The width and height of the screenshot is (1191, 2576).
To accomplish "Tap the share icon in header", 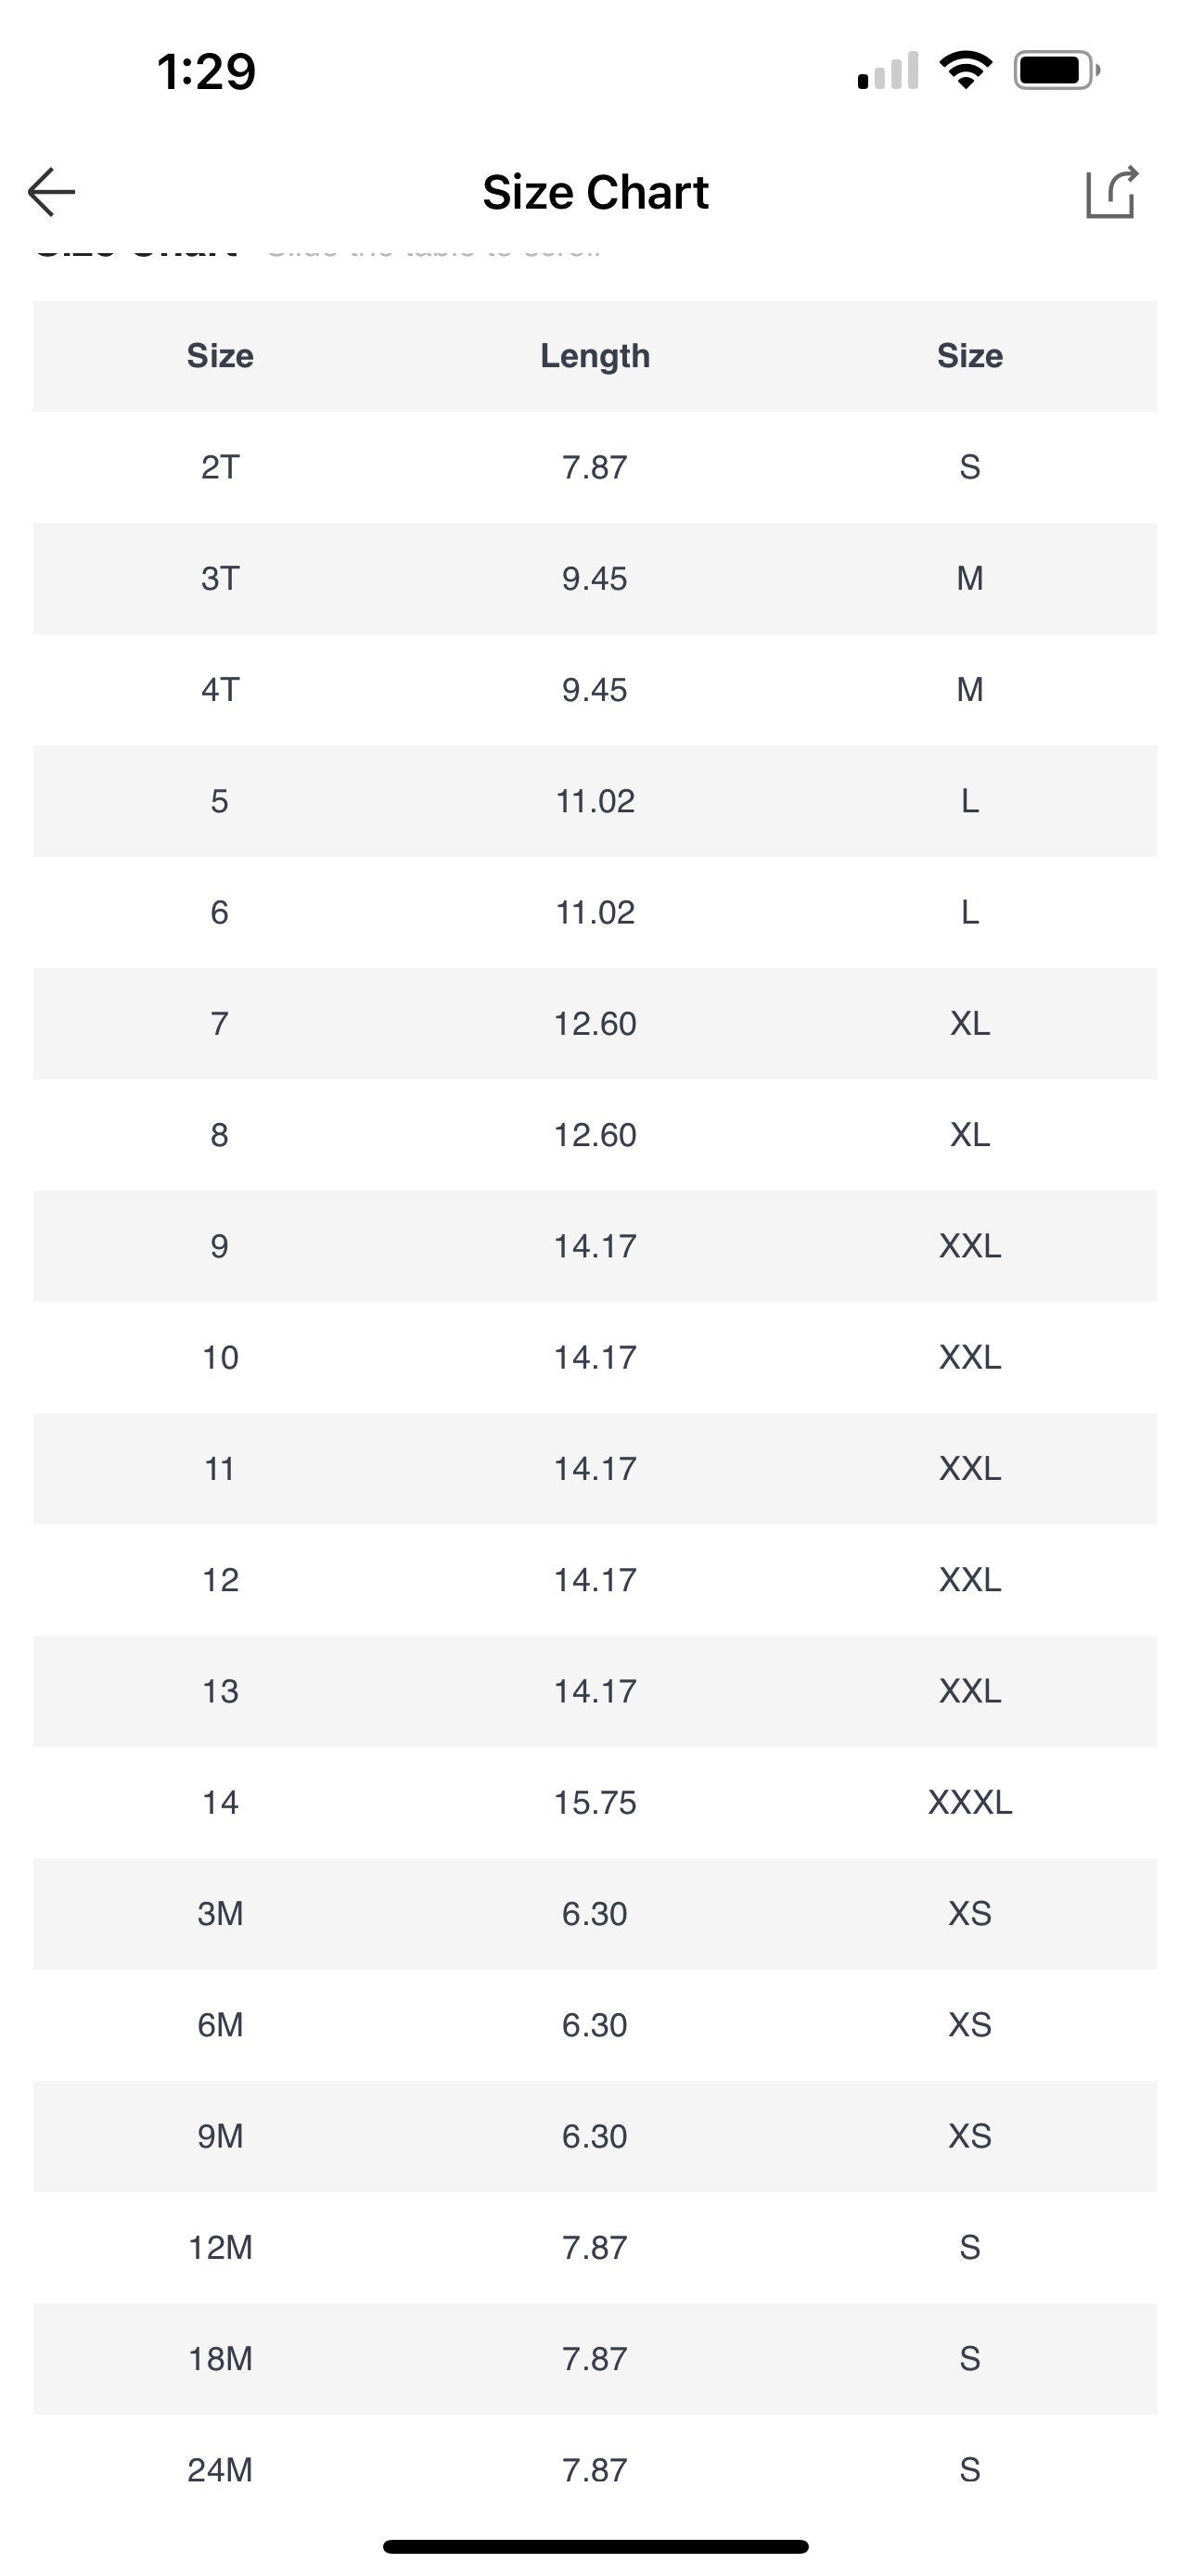I will point(1112,192).
